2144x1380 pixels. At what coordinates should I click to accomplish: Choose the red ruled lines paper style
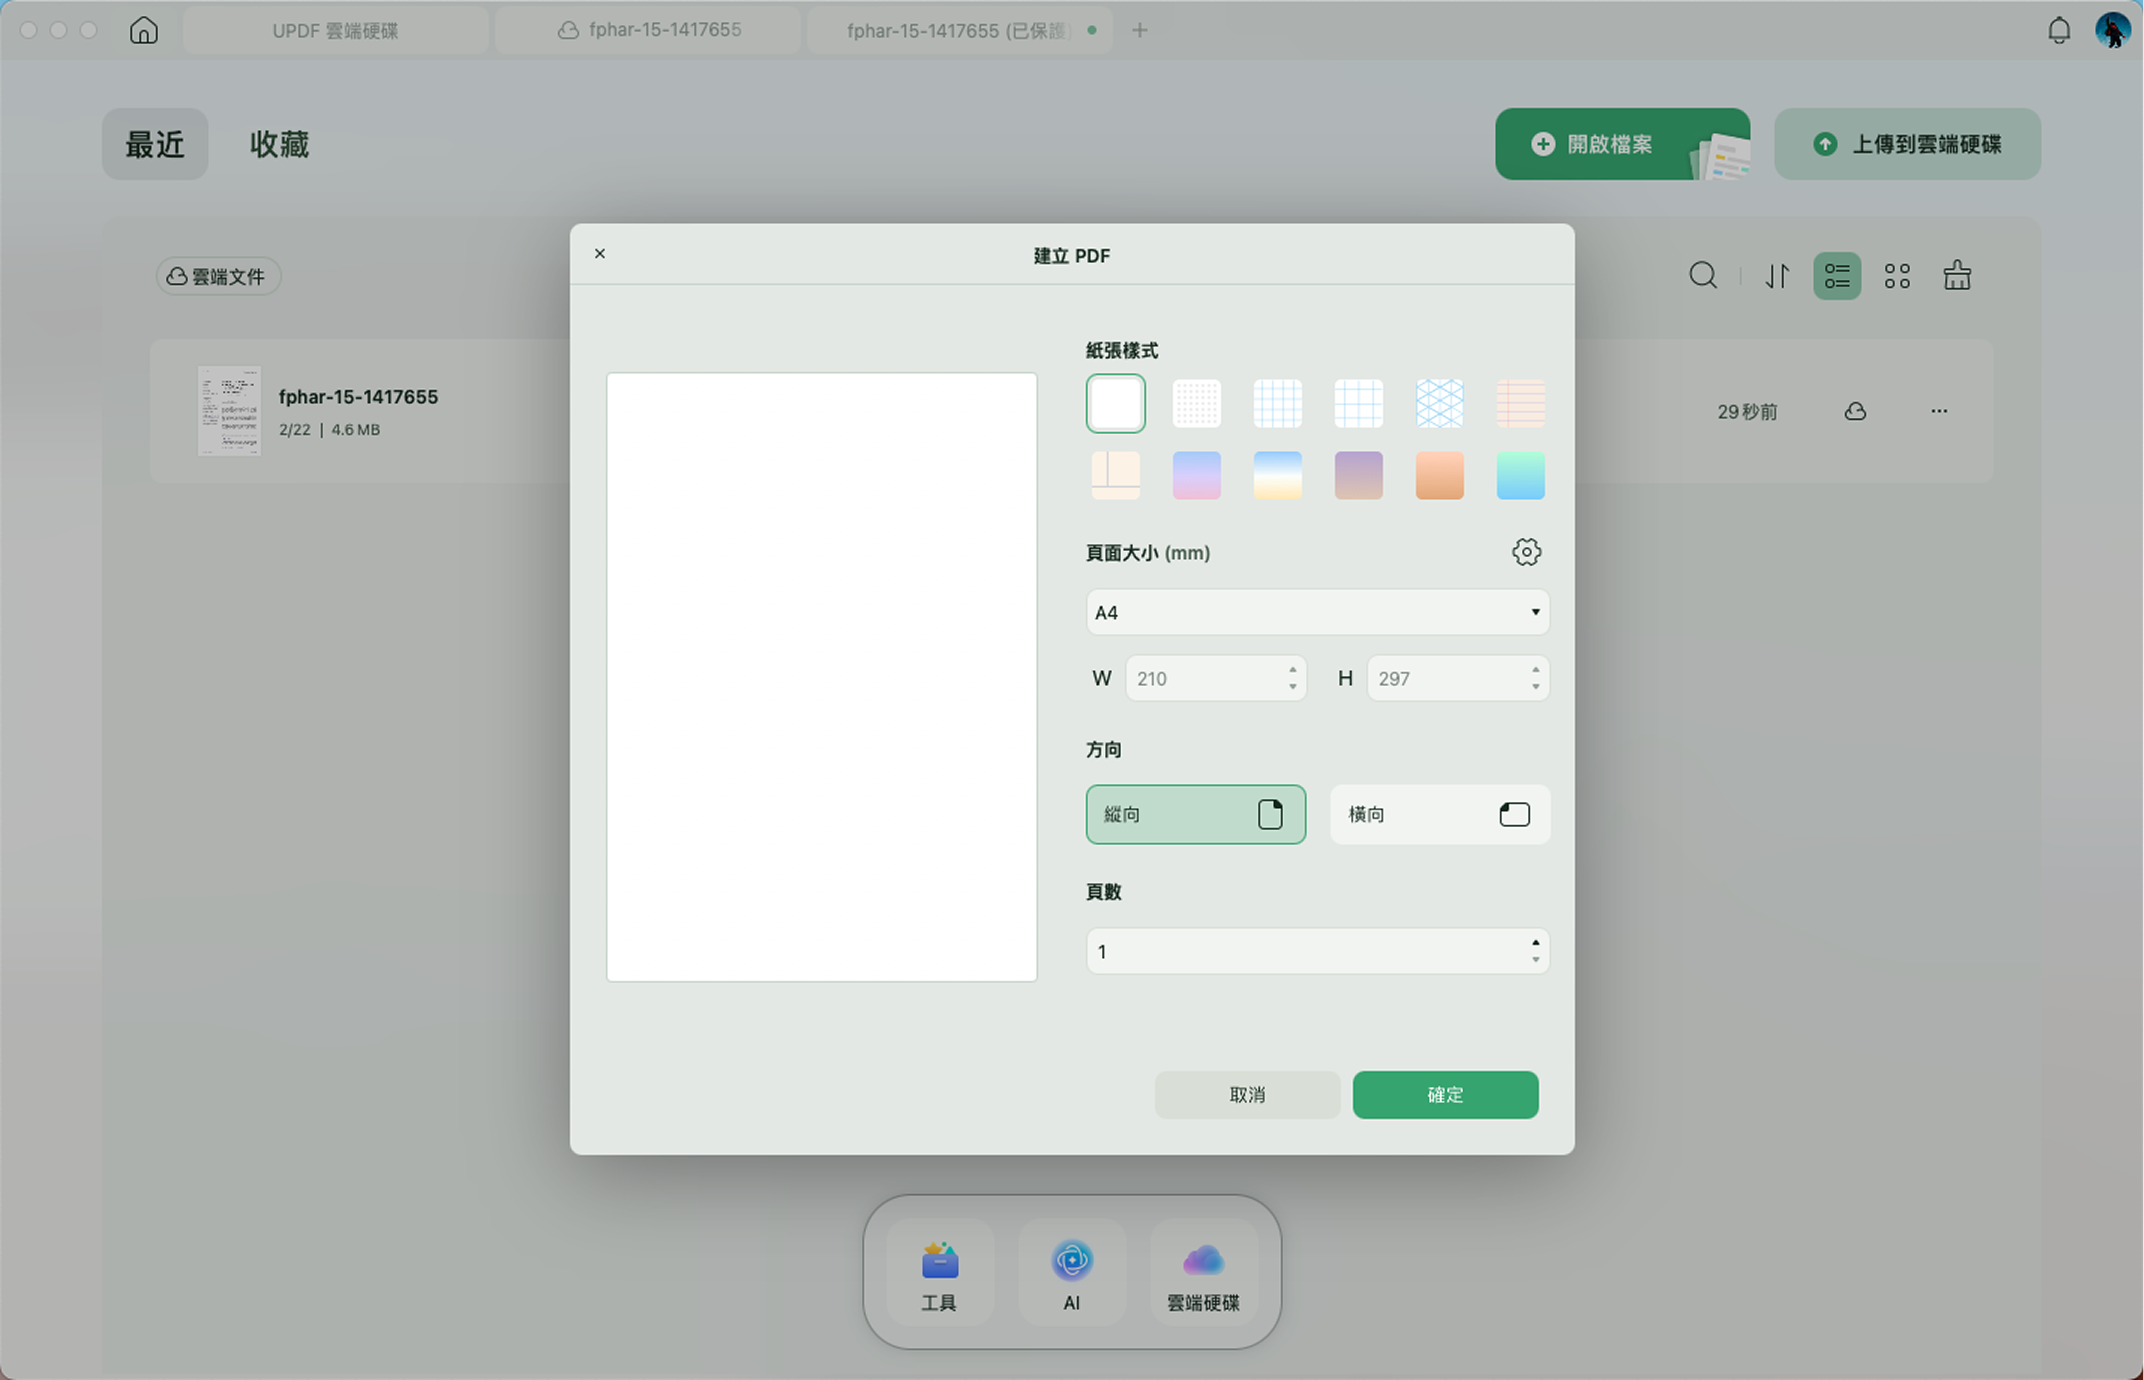1520,403
